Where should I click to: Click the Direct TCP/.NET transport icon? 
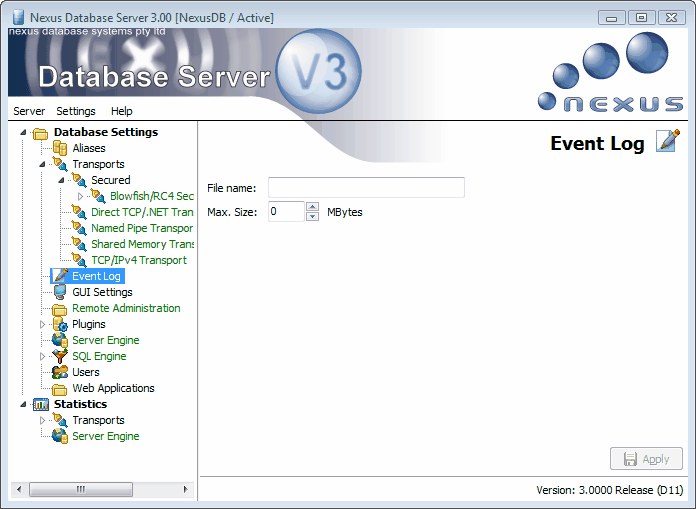(x=79, y=212)
